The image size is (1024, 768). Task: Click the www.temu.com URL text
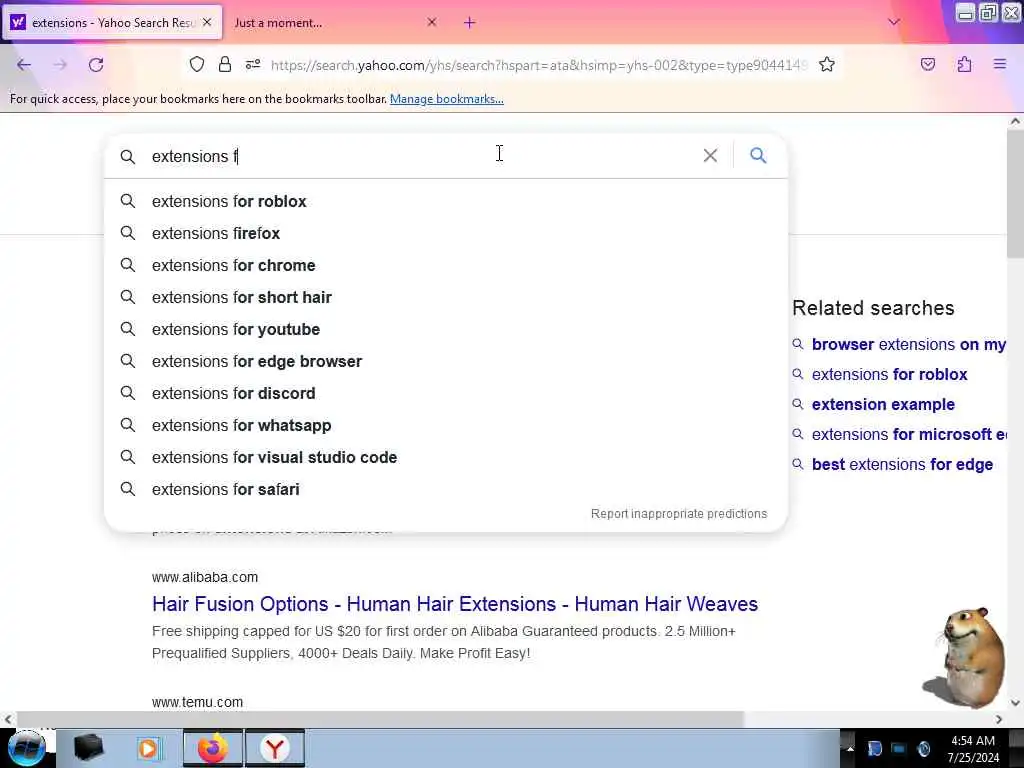197,702
